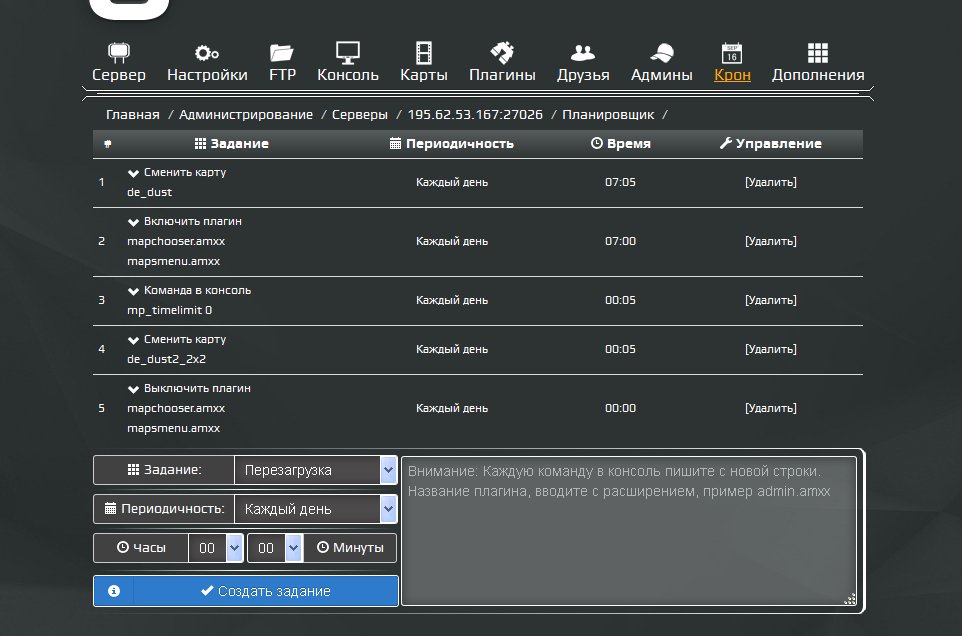Focus the console commands text area
The height and width of the screenshot is (636, 962).
629,531
